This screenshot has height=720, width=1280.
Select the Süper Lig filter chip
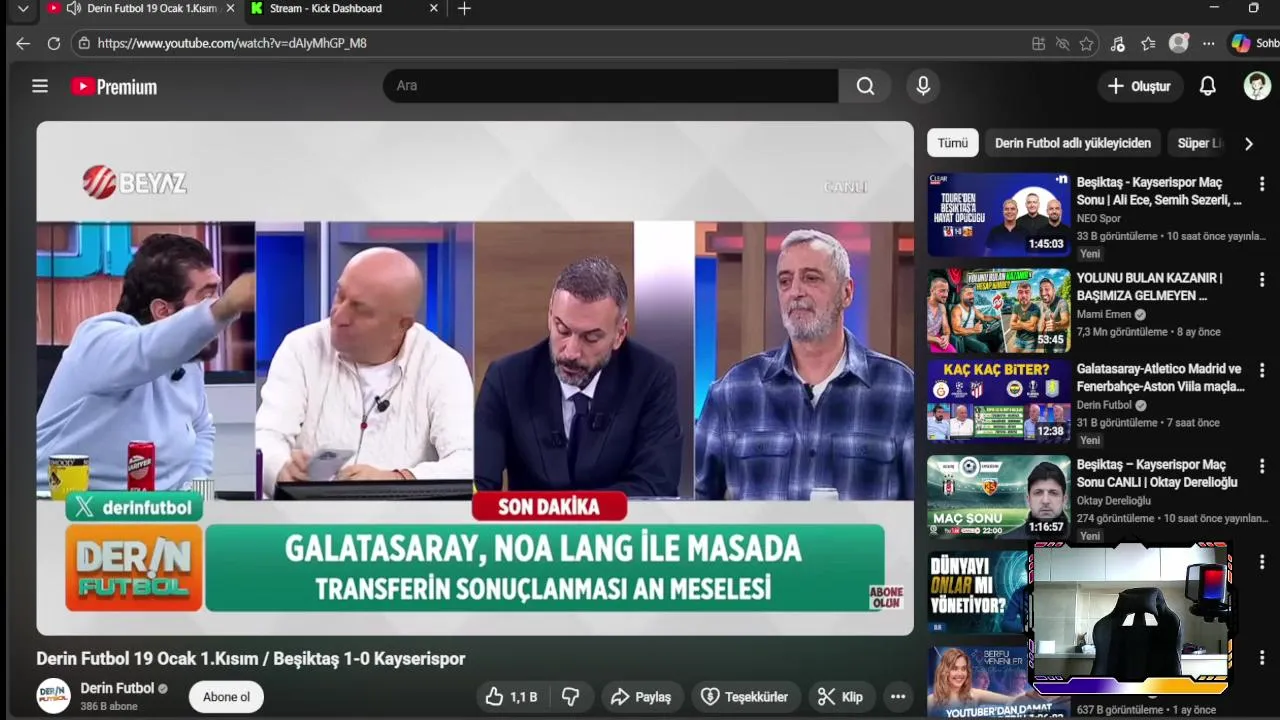tap(1199, 143)
